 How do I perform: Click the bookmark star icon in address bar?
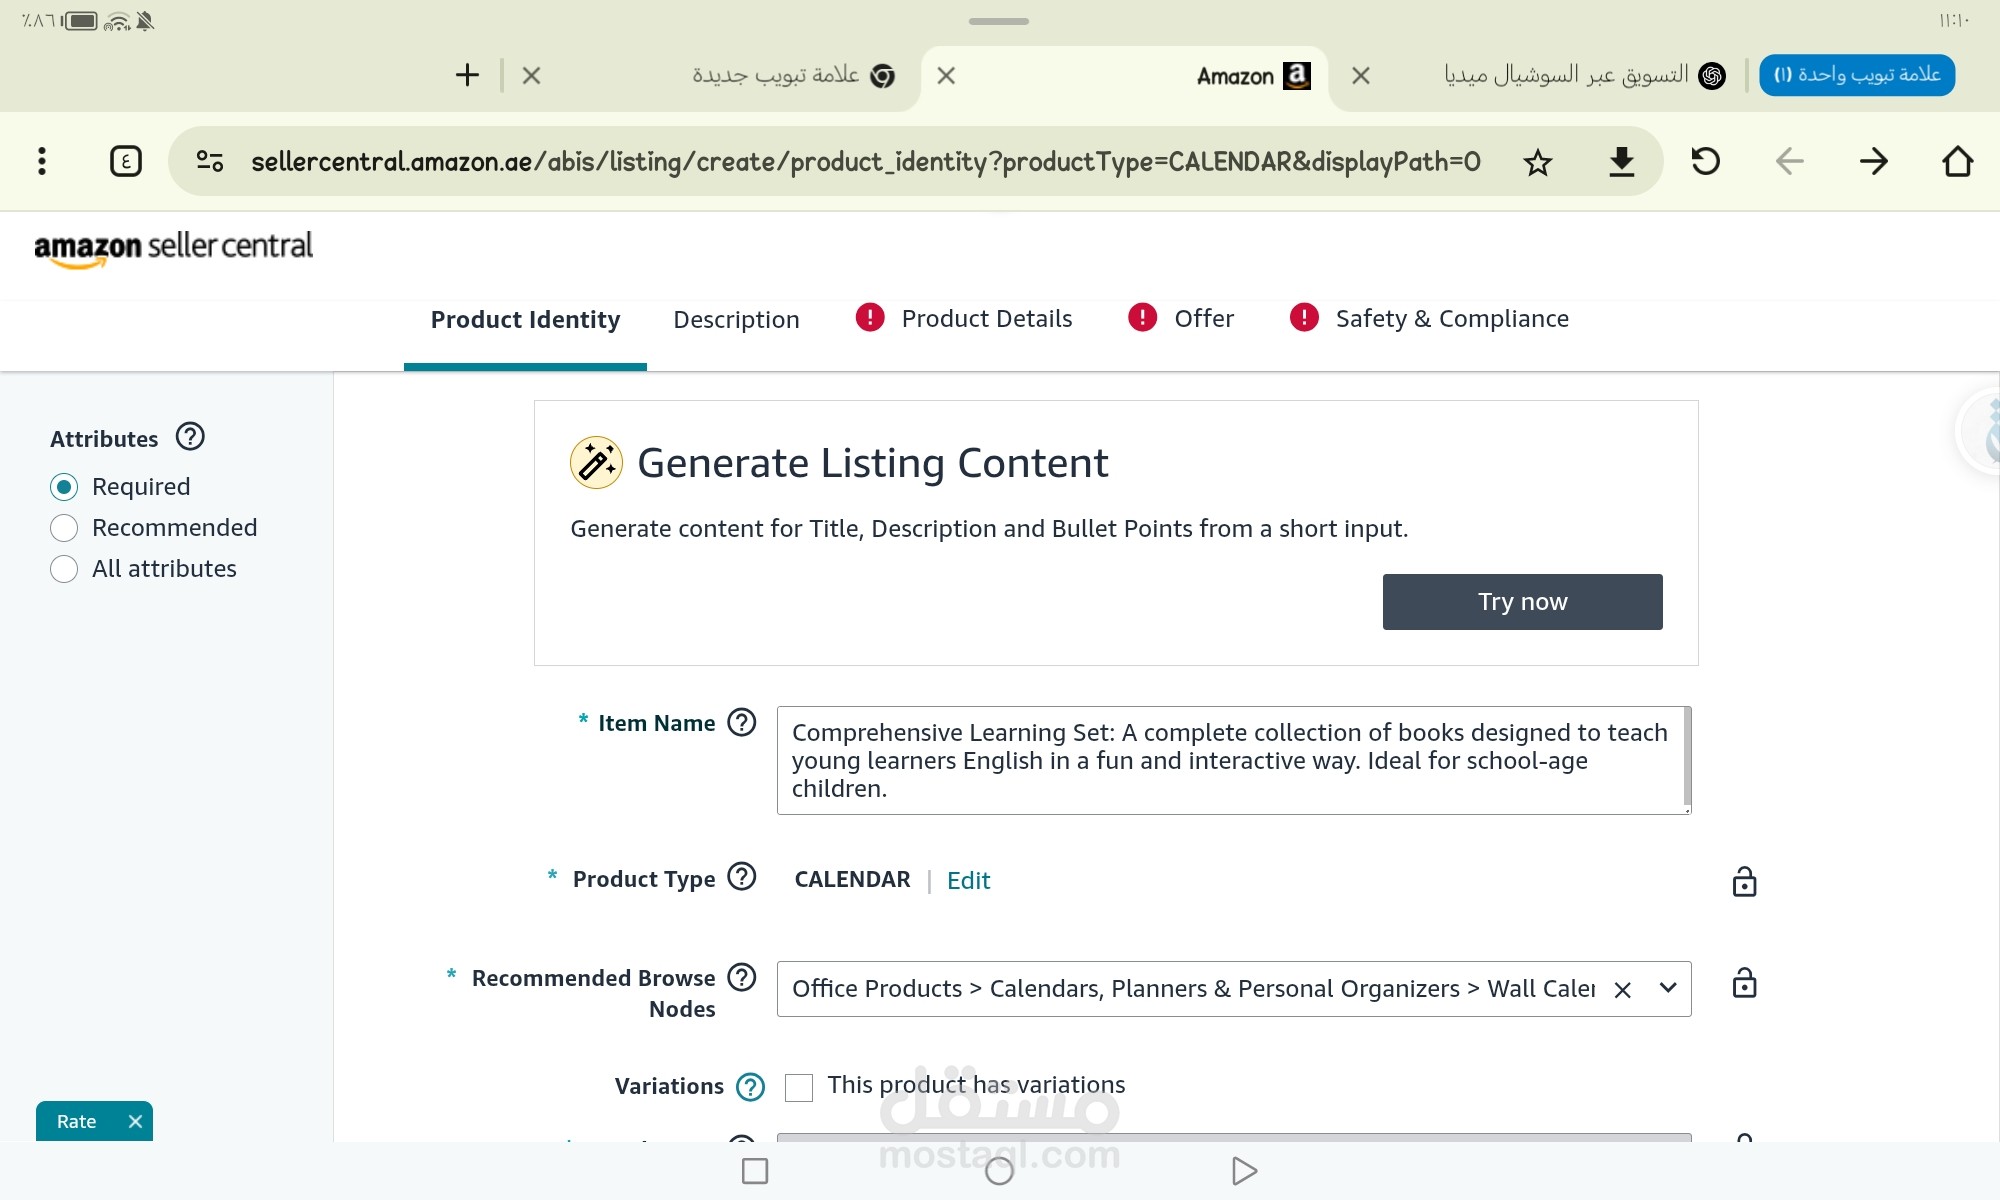coord(1537,162)
